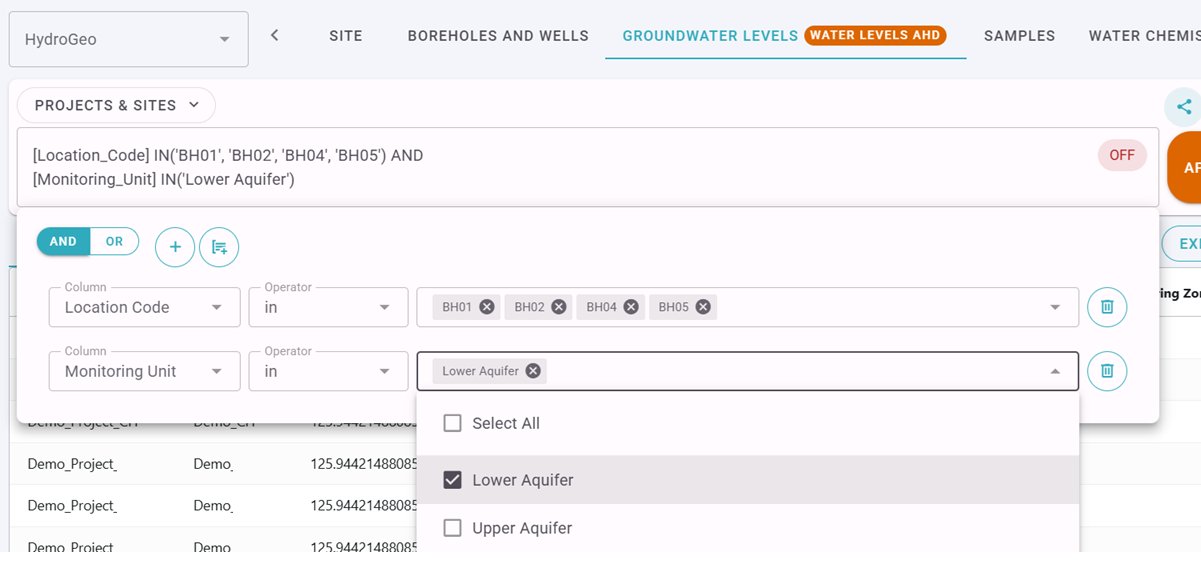Screen dimensions: 1201x565
Task: Delete the Monitoring Unit filter row
Action: point(1107,371)
